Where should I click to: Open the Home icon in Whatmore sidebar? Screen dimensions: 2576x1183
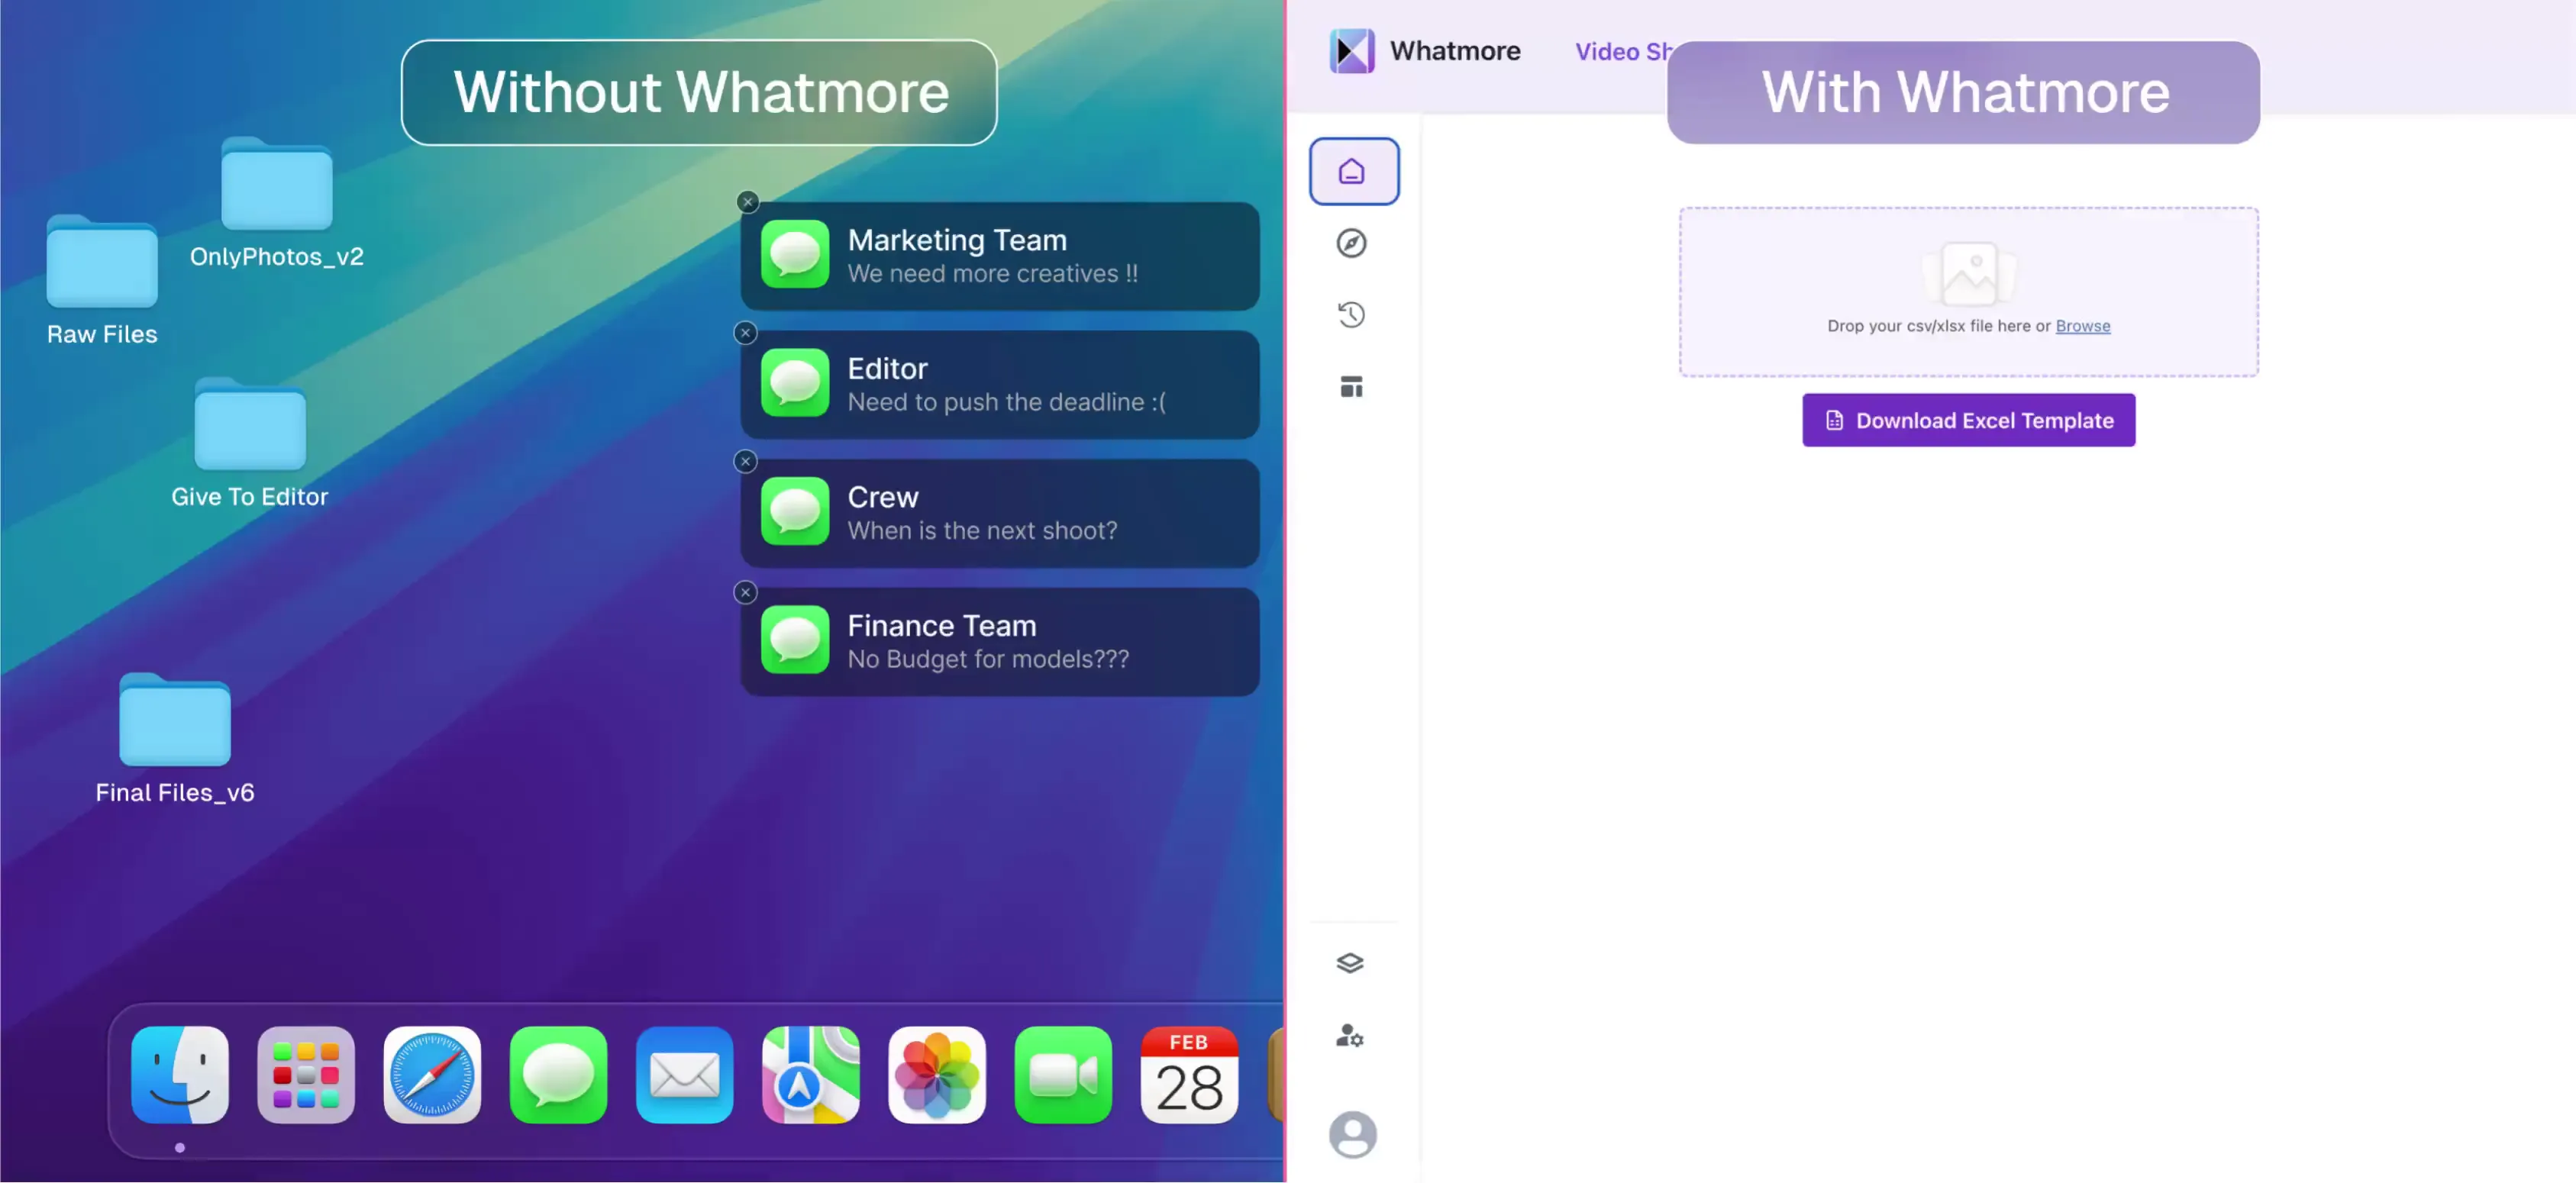[1353, 172]
